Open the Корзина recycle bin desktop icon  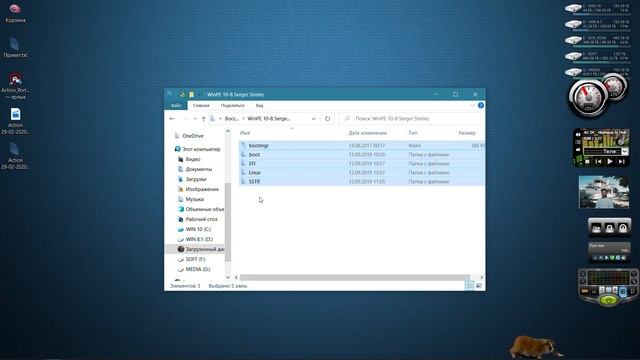15,12
